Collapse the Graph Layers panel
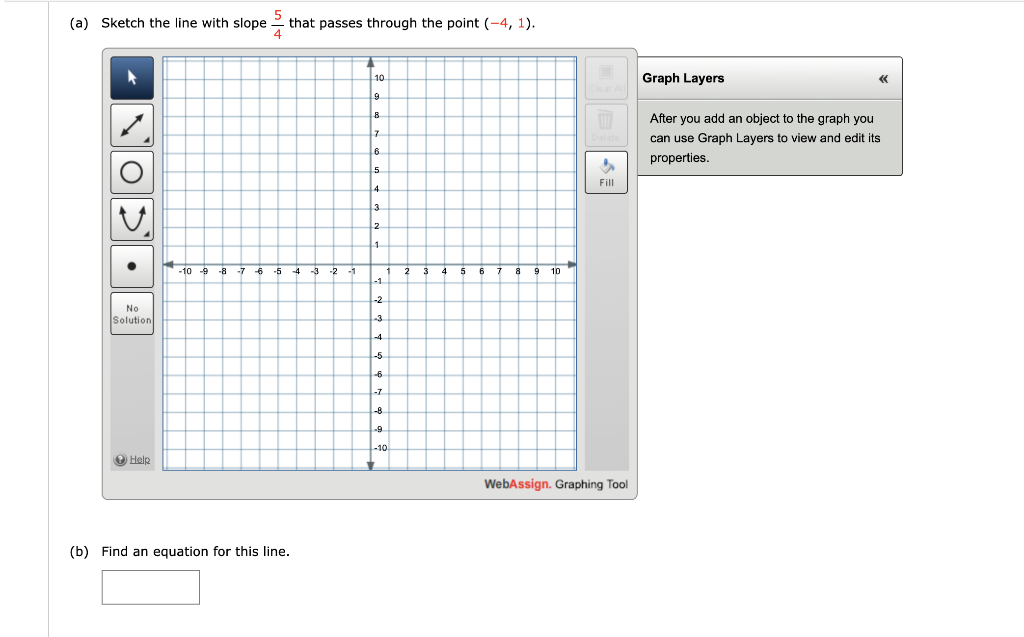 coord(882,77)
